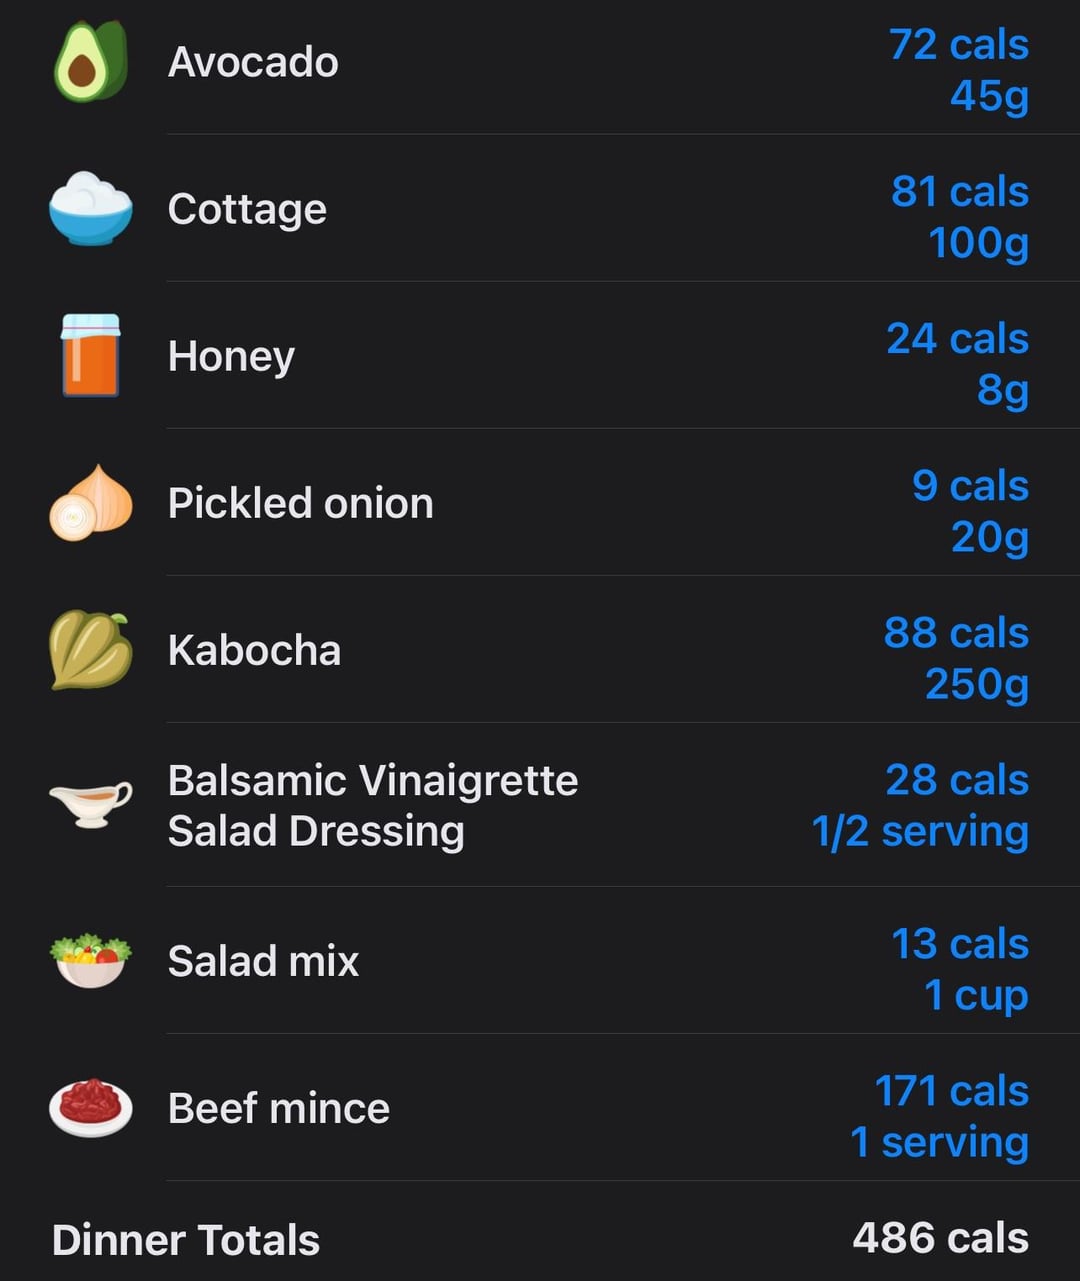
Task: Edit the 81 cals 100g cottage amount
Action: (x=960, y=217)
